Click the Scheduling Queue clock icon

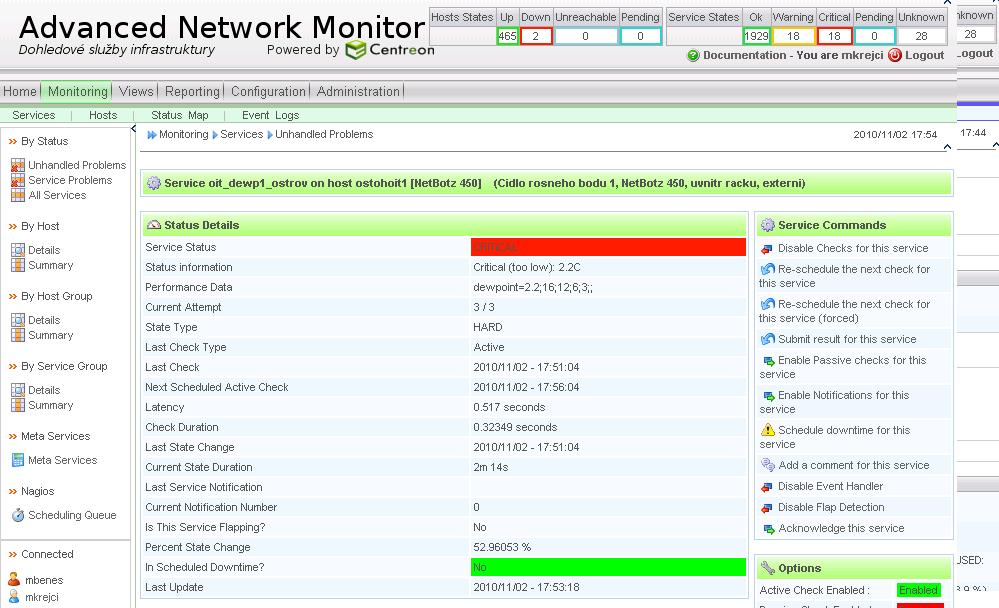[17, 516]
